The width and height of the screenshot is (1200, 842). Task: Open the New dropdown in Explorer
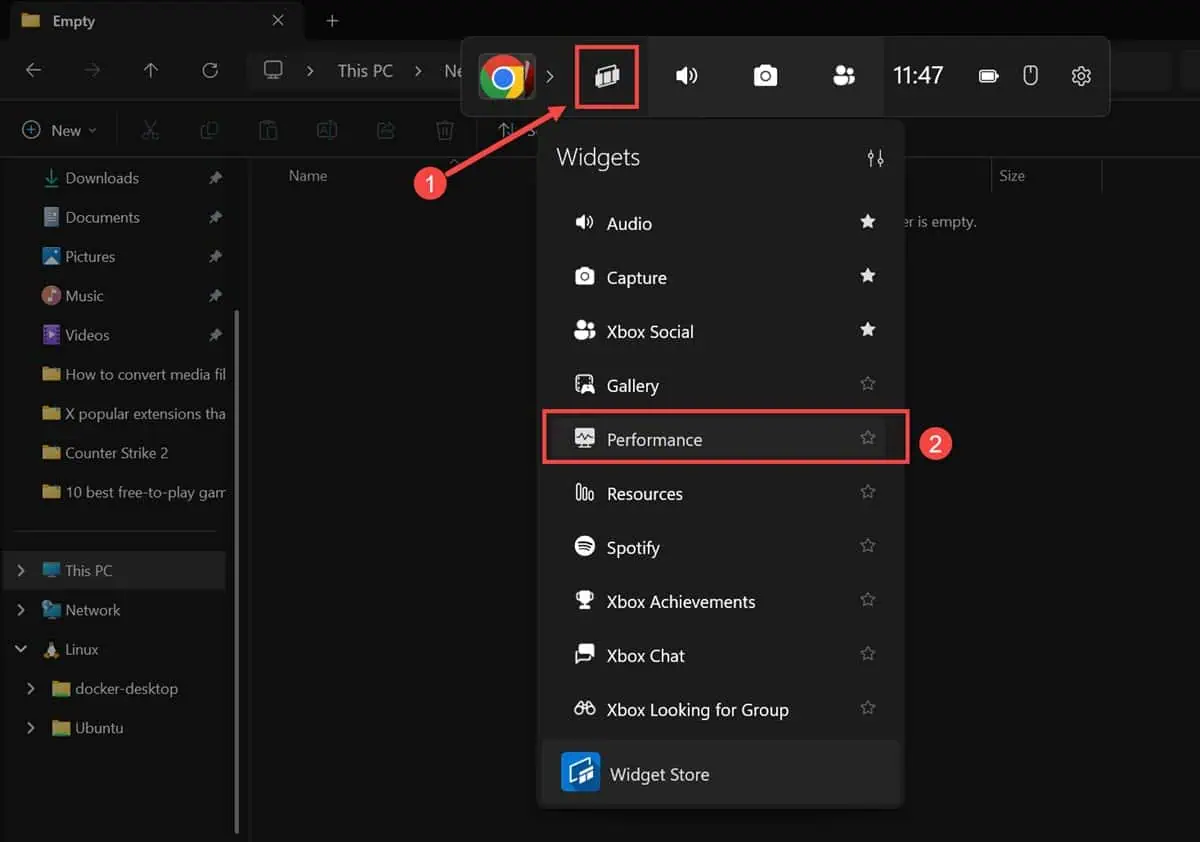coord(60,130)
